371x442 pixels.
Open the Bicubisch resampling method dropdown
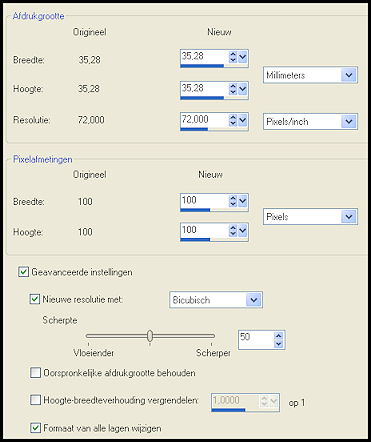coord(254,300)
